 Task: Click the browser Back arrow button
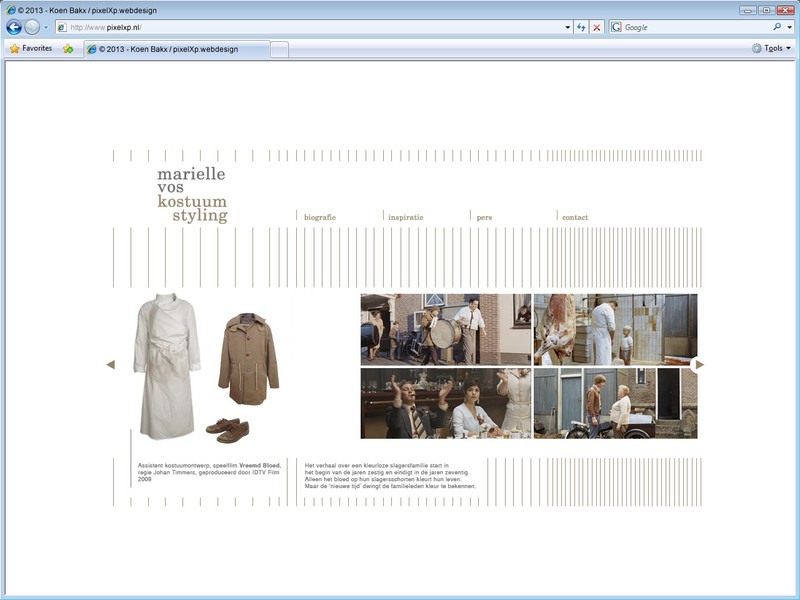[14, 27]
